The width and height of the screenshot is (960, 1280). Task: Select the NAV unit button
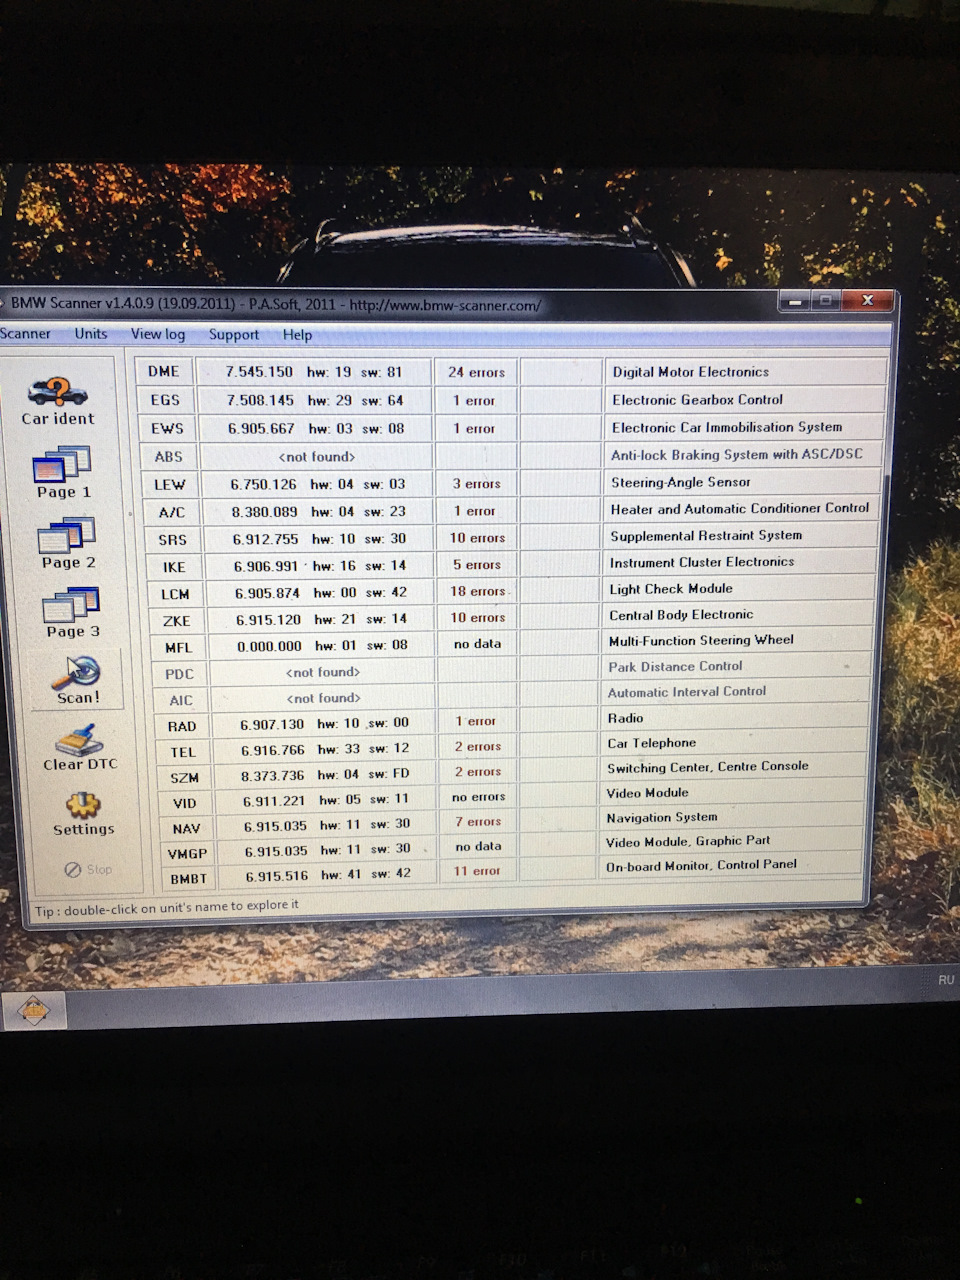(x=187, y=828)
